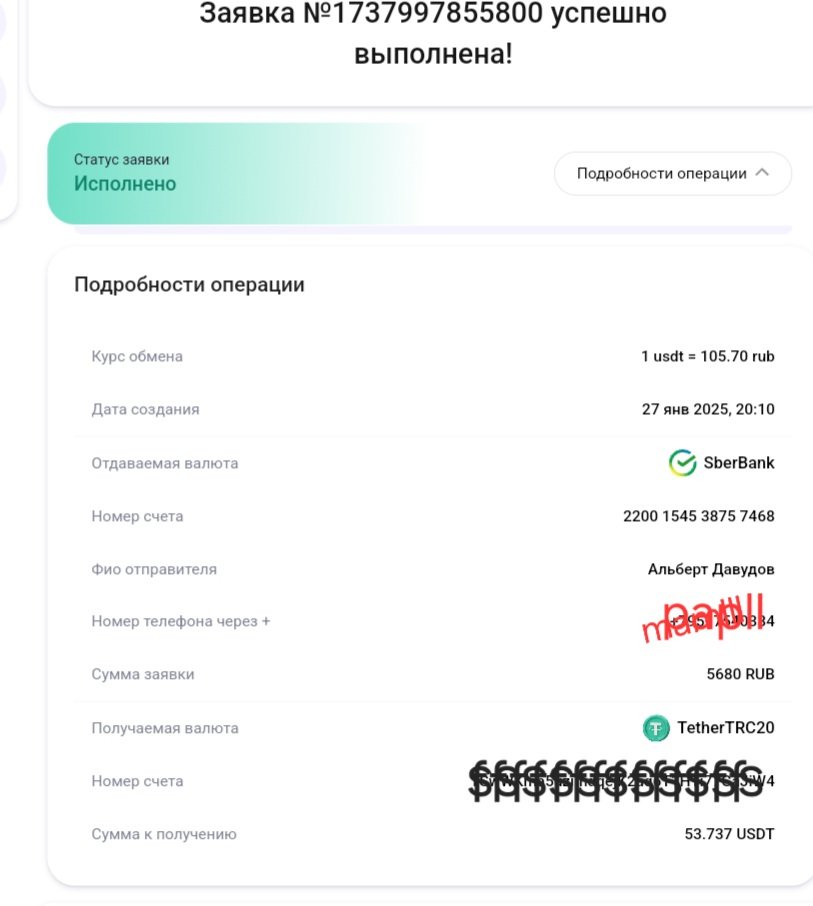Click the Подробности операции section heading
Screen dimensions: 813x906
pyautogui.click(x=189, y=285)
